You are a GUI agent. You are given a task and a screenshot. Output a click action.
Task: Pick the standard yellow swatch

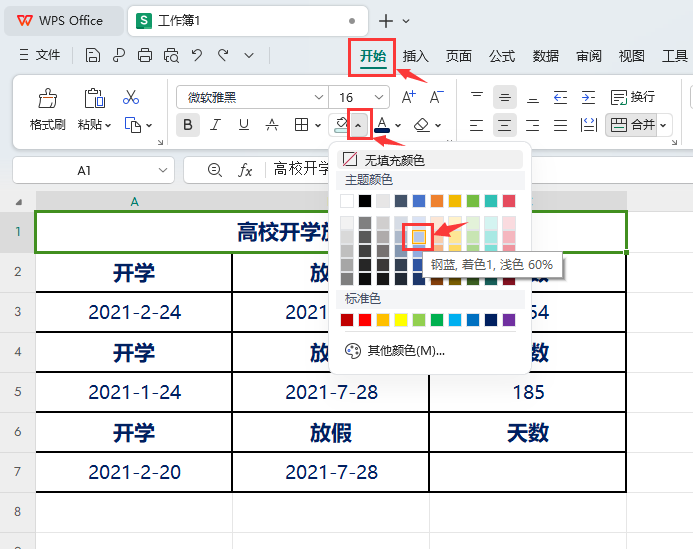pyautogui.click(x=401, y=320)
